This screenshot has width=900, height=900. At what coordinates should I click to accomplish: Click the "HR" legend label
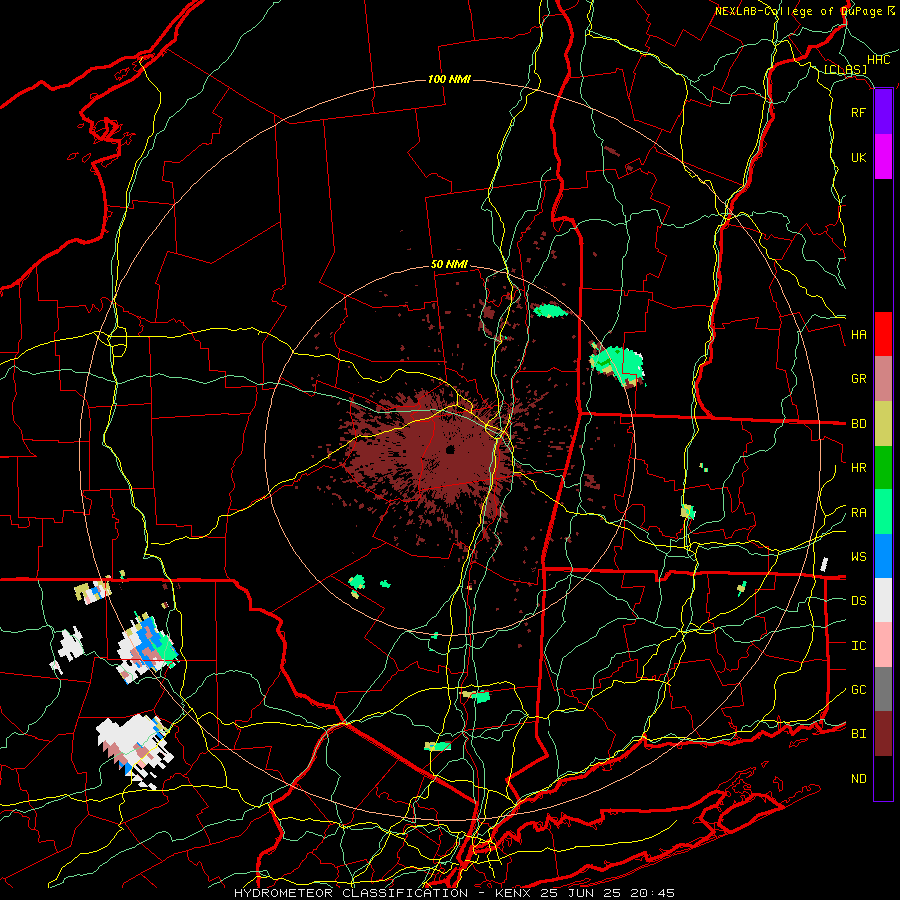point(859,468)
